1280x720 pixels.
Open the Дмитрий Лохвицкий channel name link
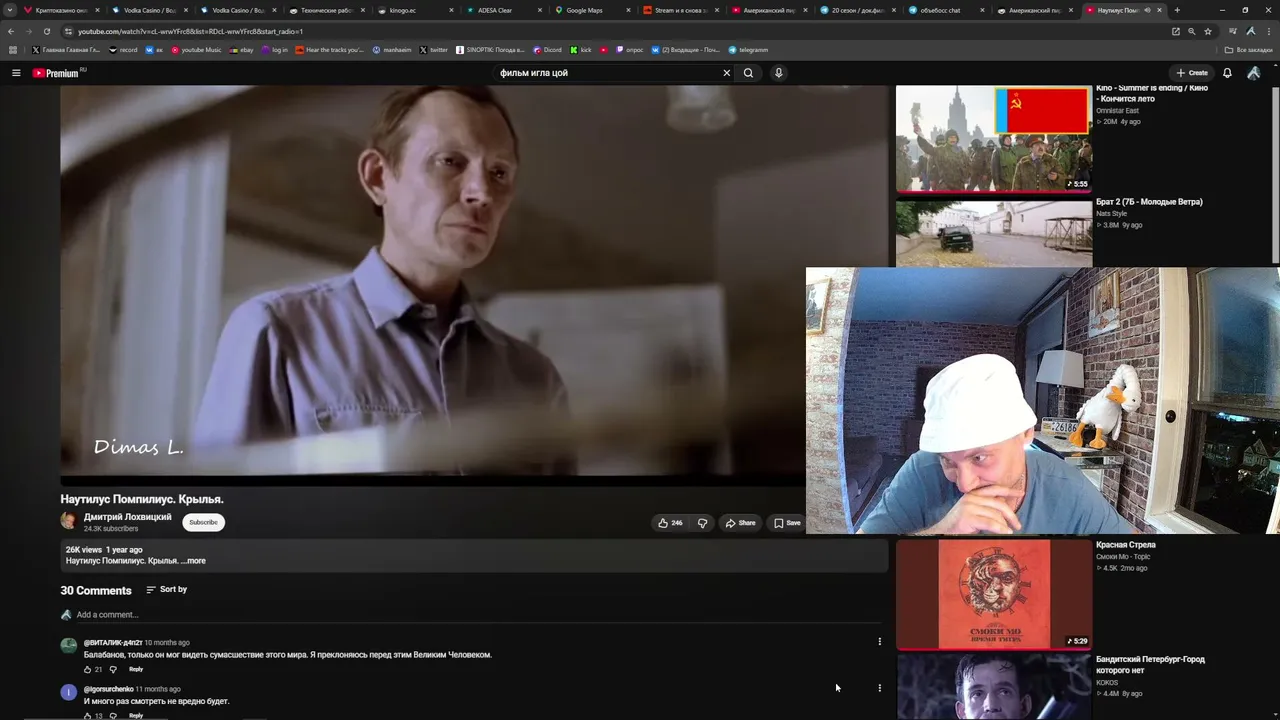[127, 517]
